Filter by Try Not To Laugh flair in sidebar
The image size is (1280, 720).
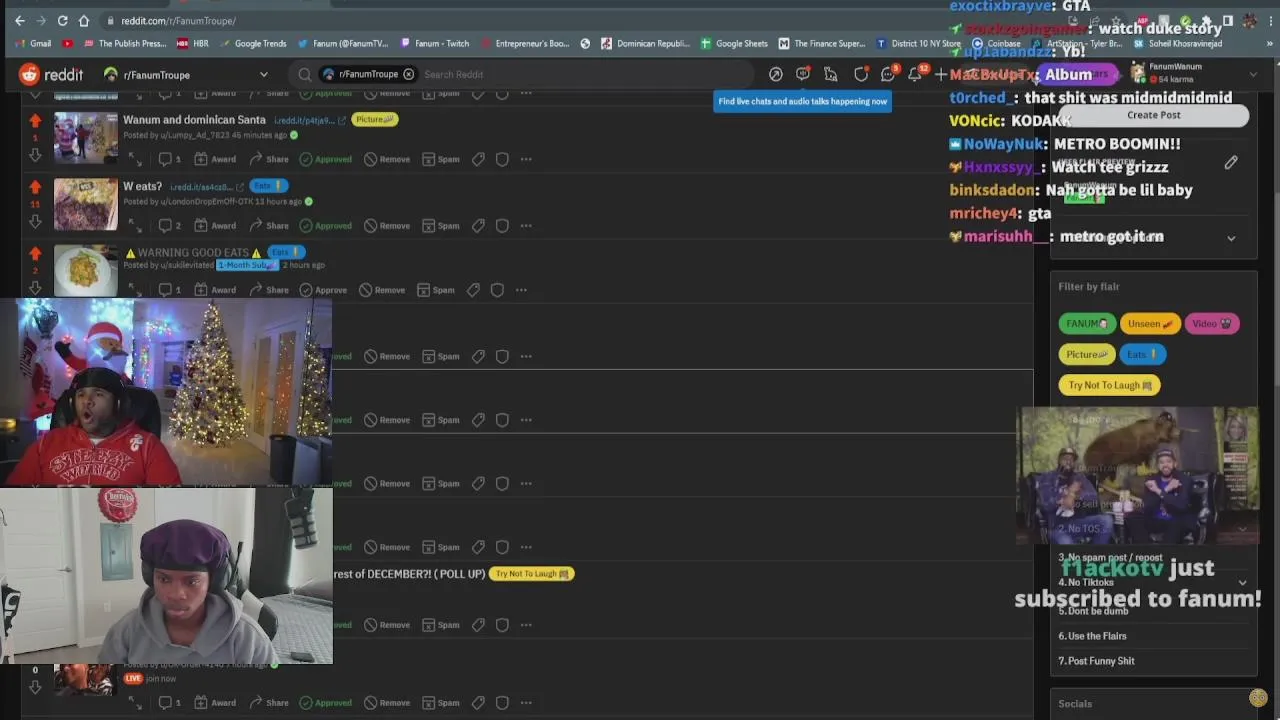pos(1109,385)
